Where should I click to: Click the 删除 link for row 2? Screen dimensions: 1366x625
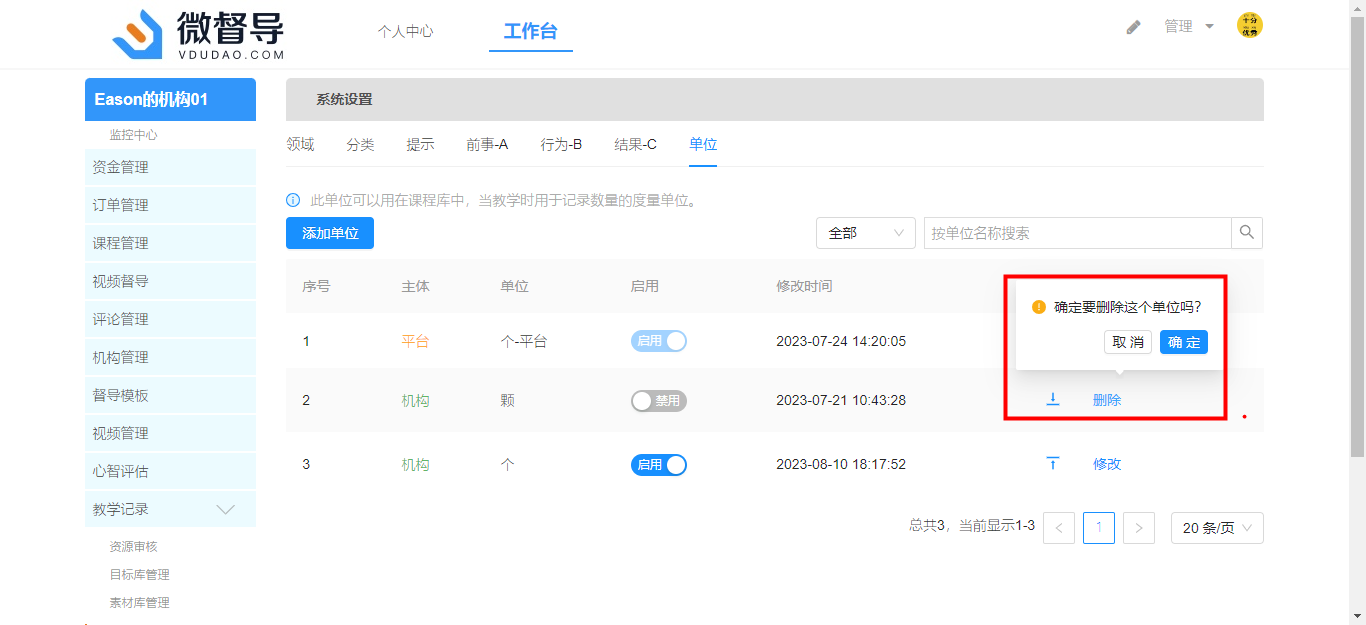point(1107,400)
